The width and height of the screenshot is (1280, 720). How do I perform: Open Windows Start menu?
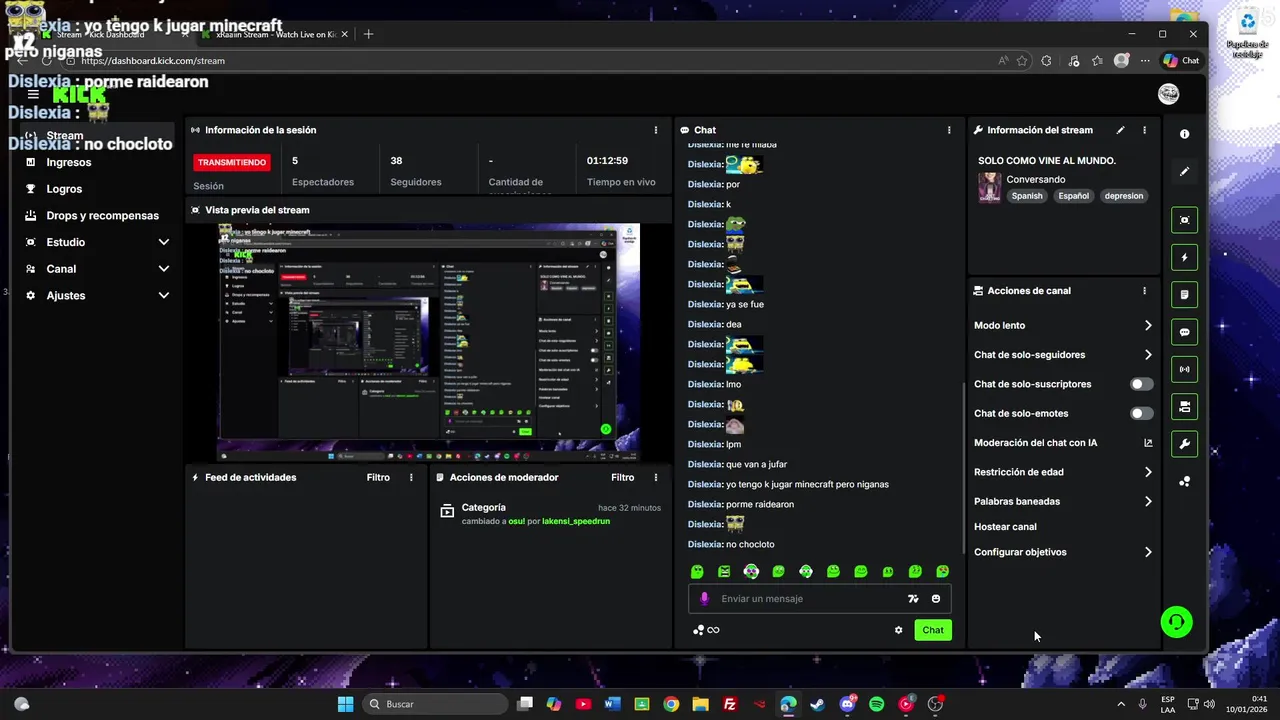pos(345,704)
